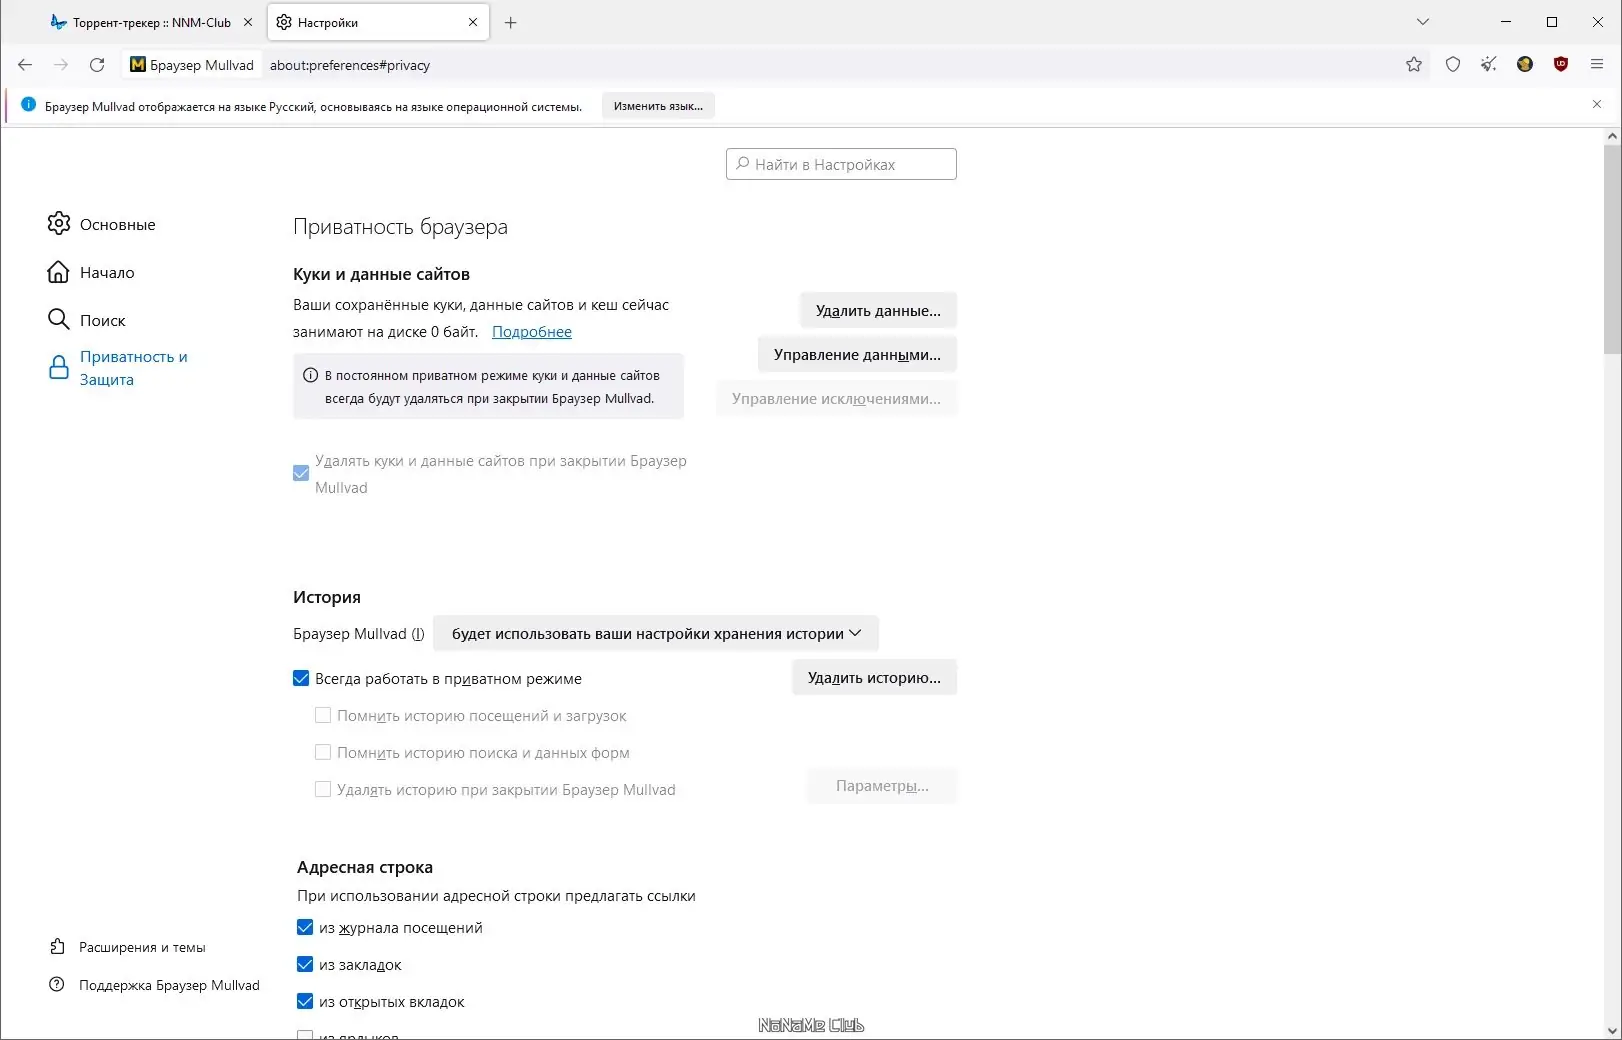Open the shield security level icon
The height and width of the screenshot is (1040, 1622).
[1453, 65]
